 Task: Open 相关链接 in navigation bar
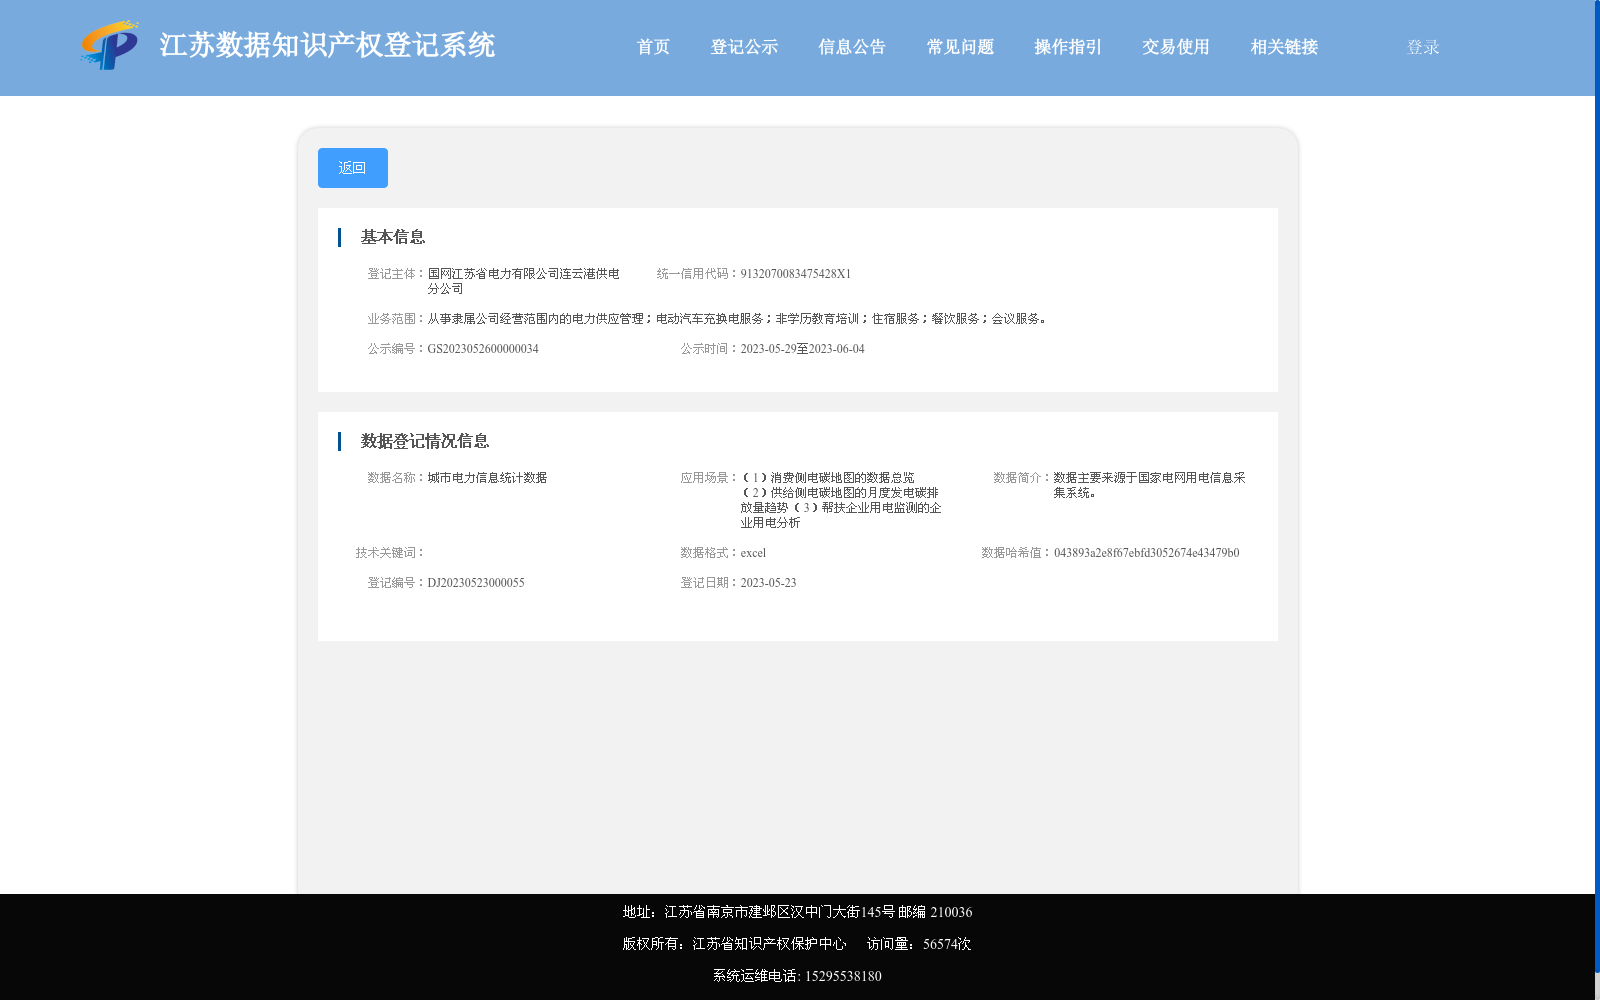[1284, 47]
